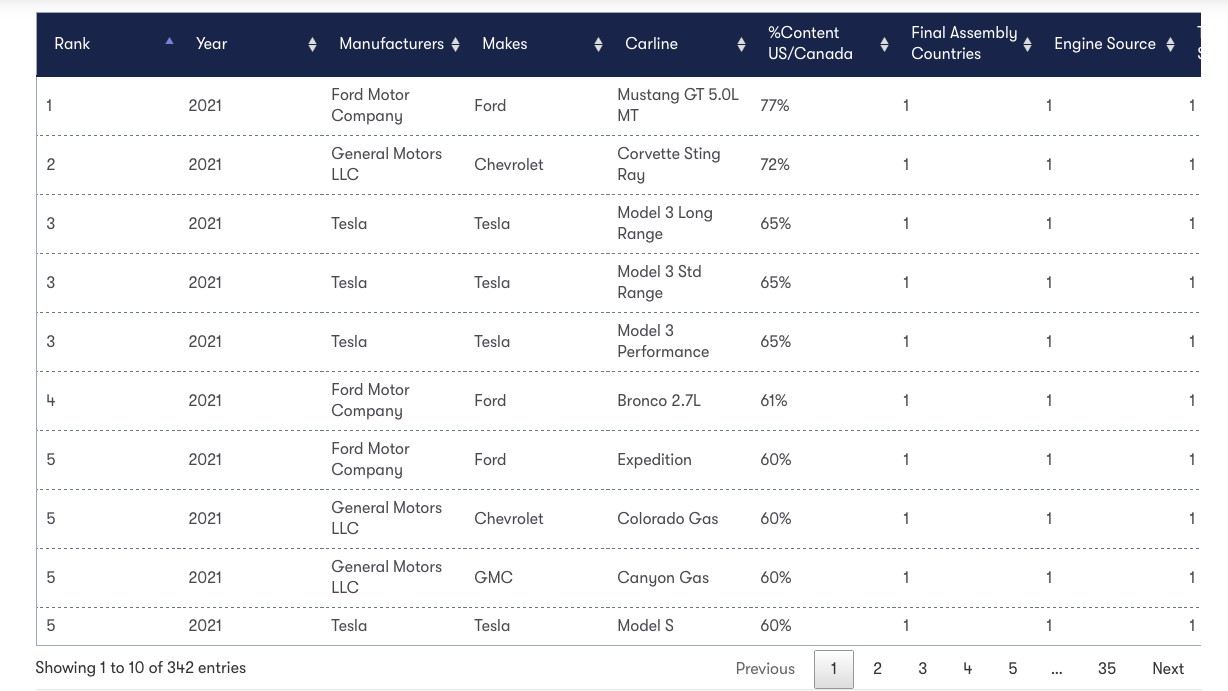The image size is (1228, 691).
Task: Click the Makes column sort arrows
Action: [x=598, y=44]
